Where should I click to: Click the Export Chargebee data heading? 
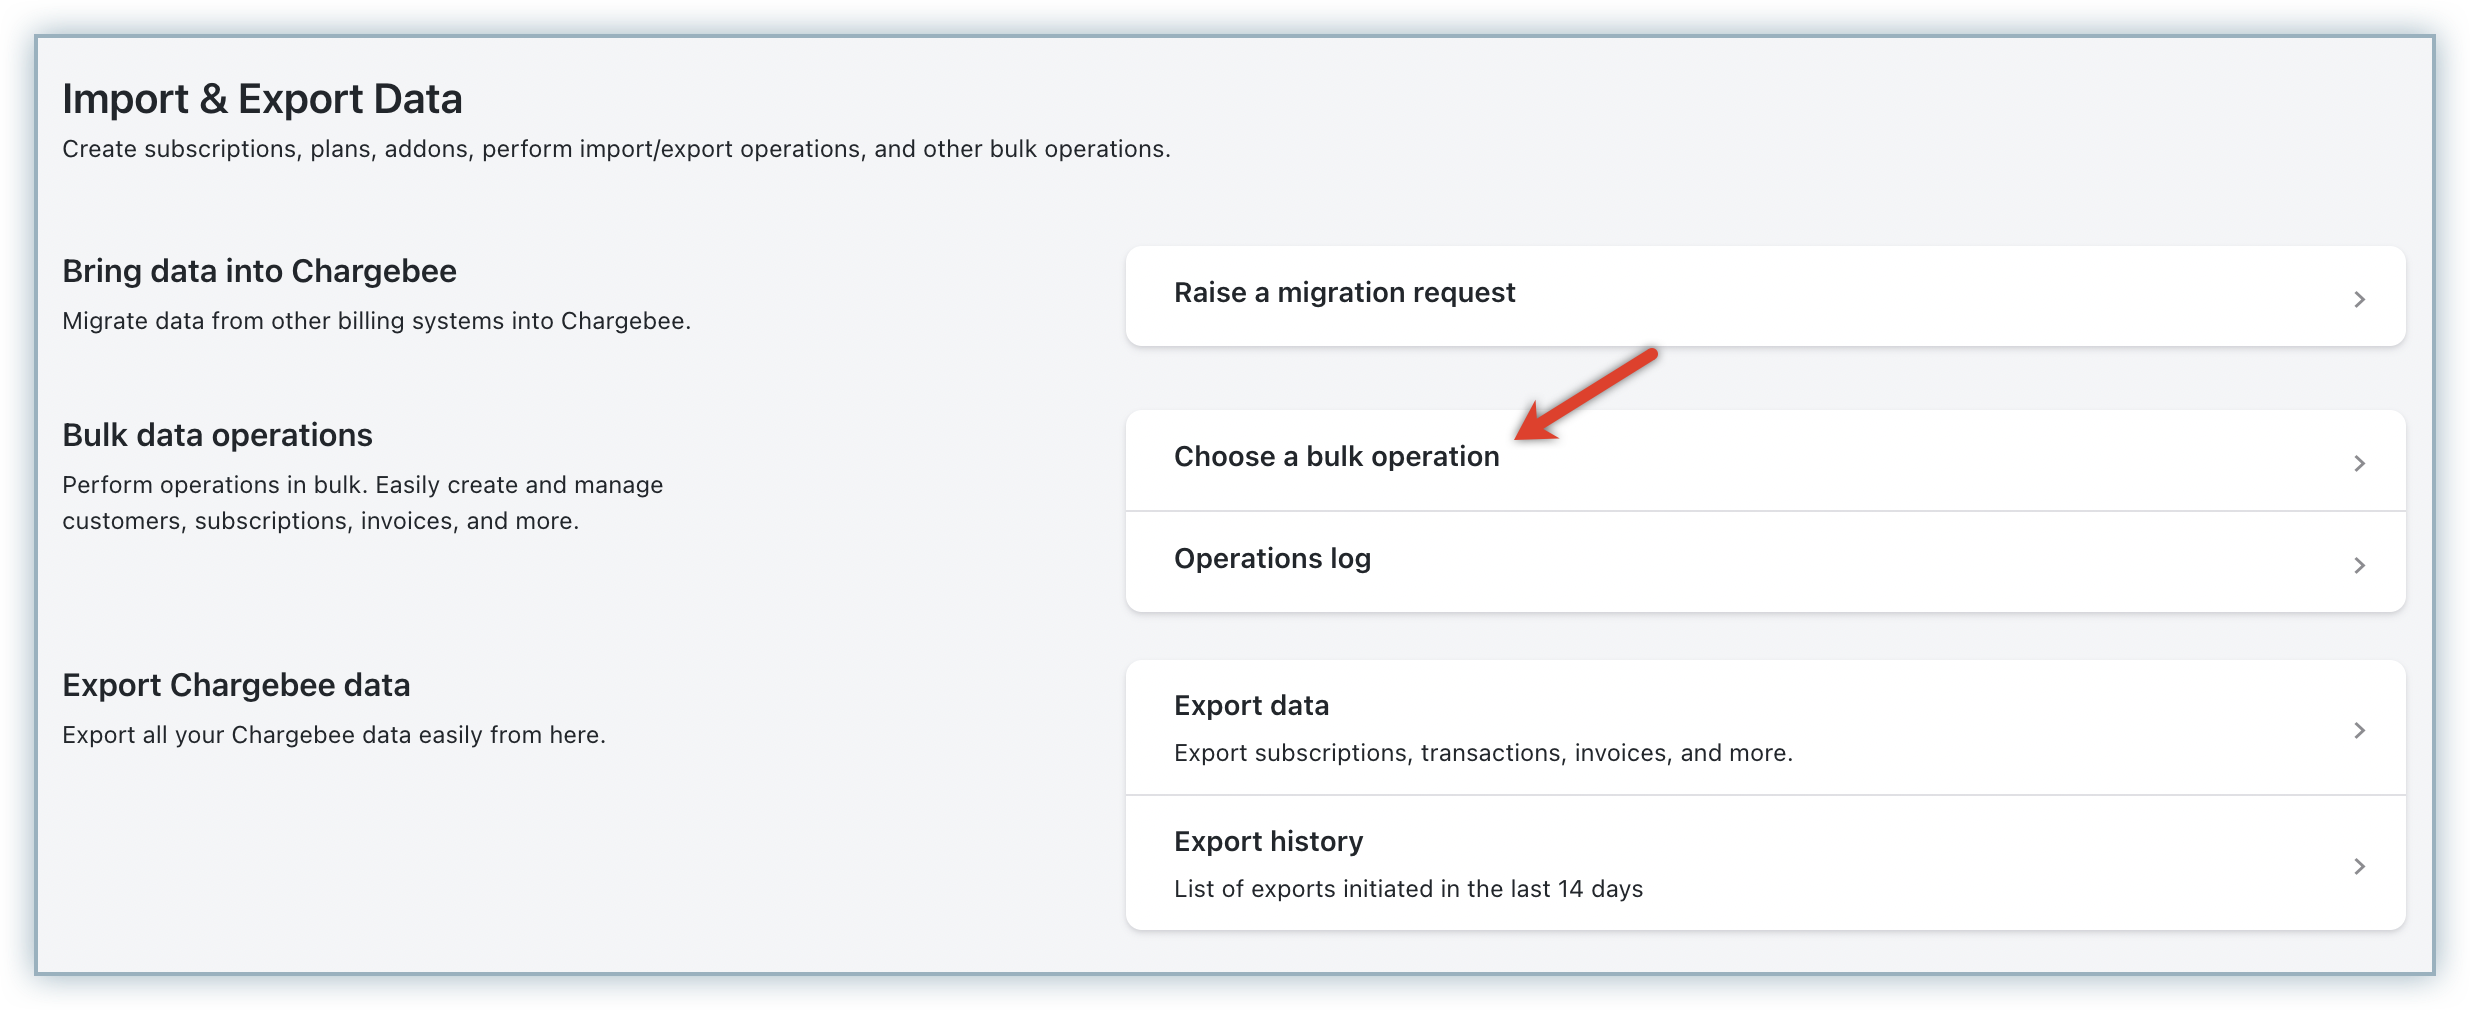point(236,685)
